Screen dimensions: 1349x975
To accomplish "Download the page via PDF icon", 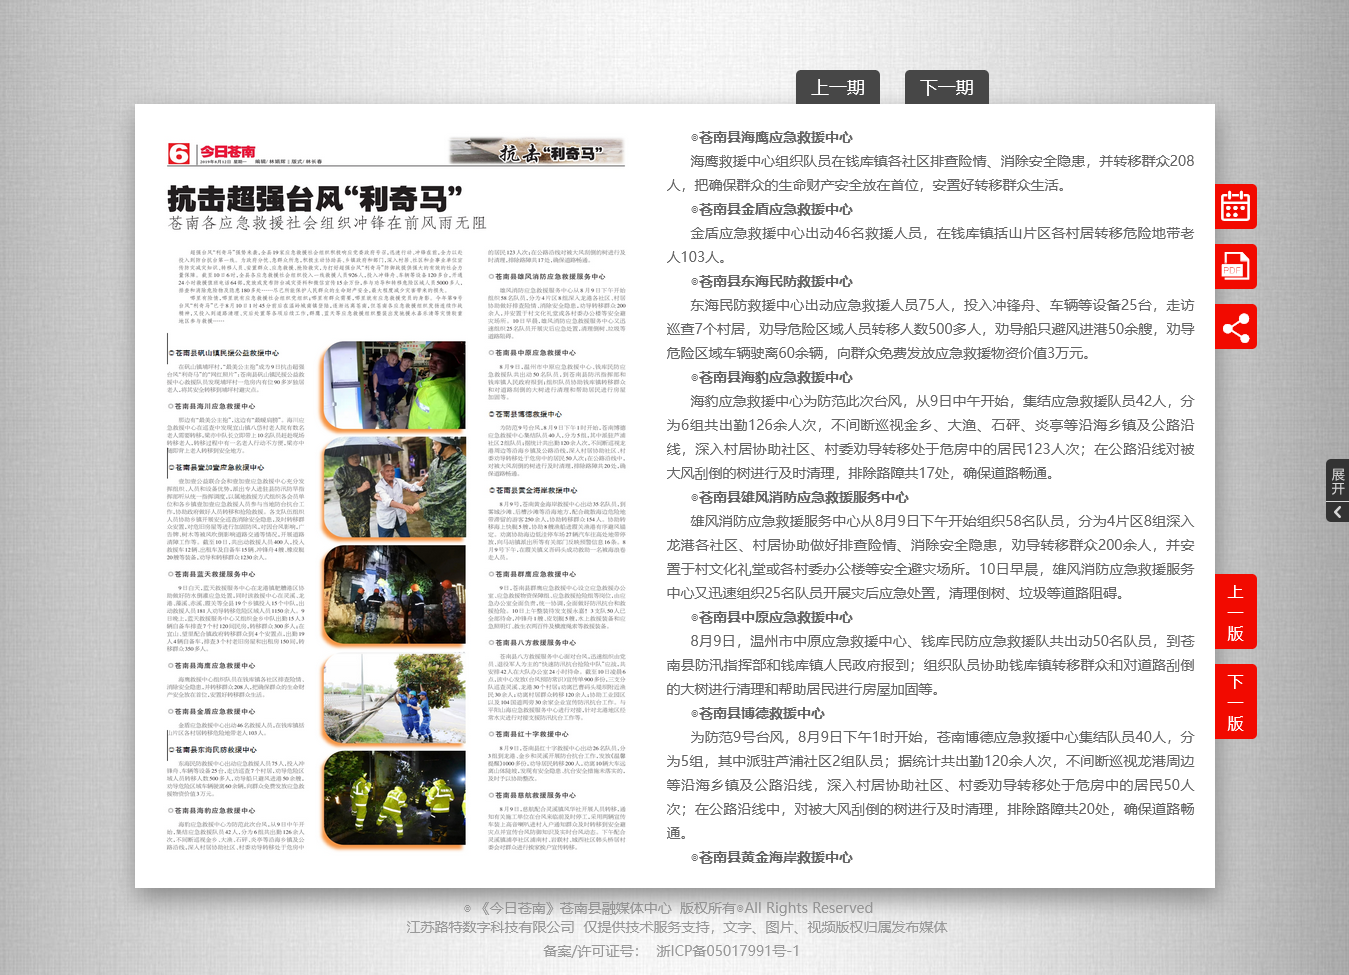I will point(1235,268).
